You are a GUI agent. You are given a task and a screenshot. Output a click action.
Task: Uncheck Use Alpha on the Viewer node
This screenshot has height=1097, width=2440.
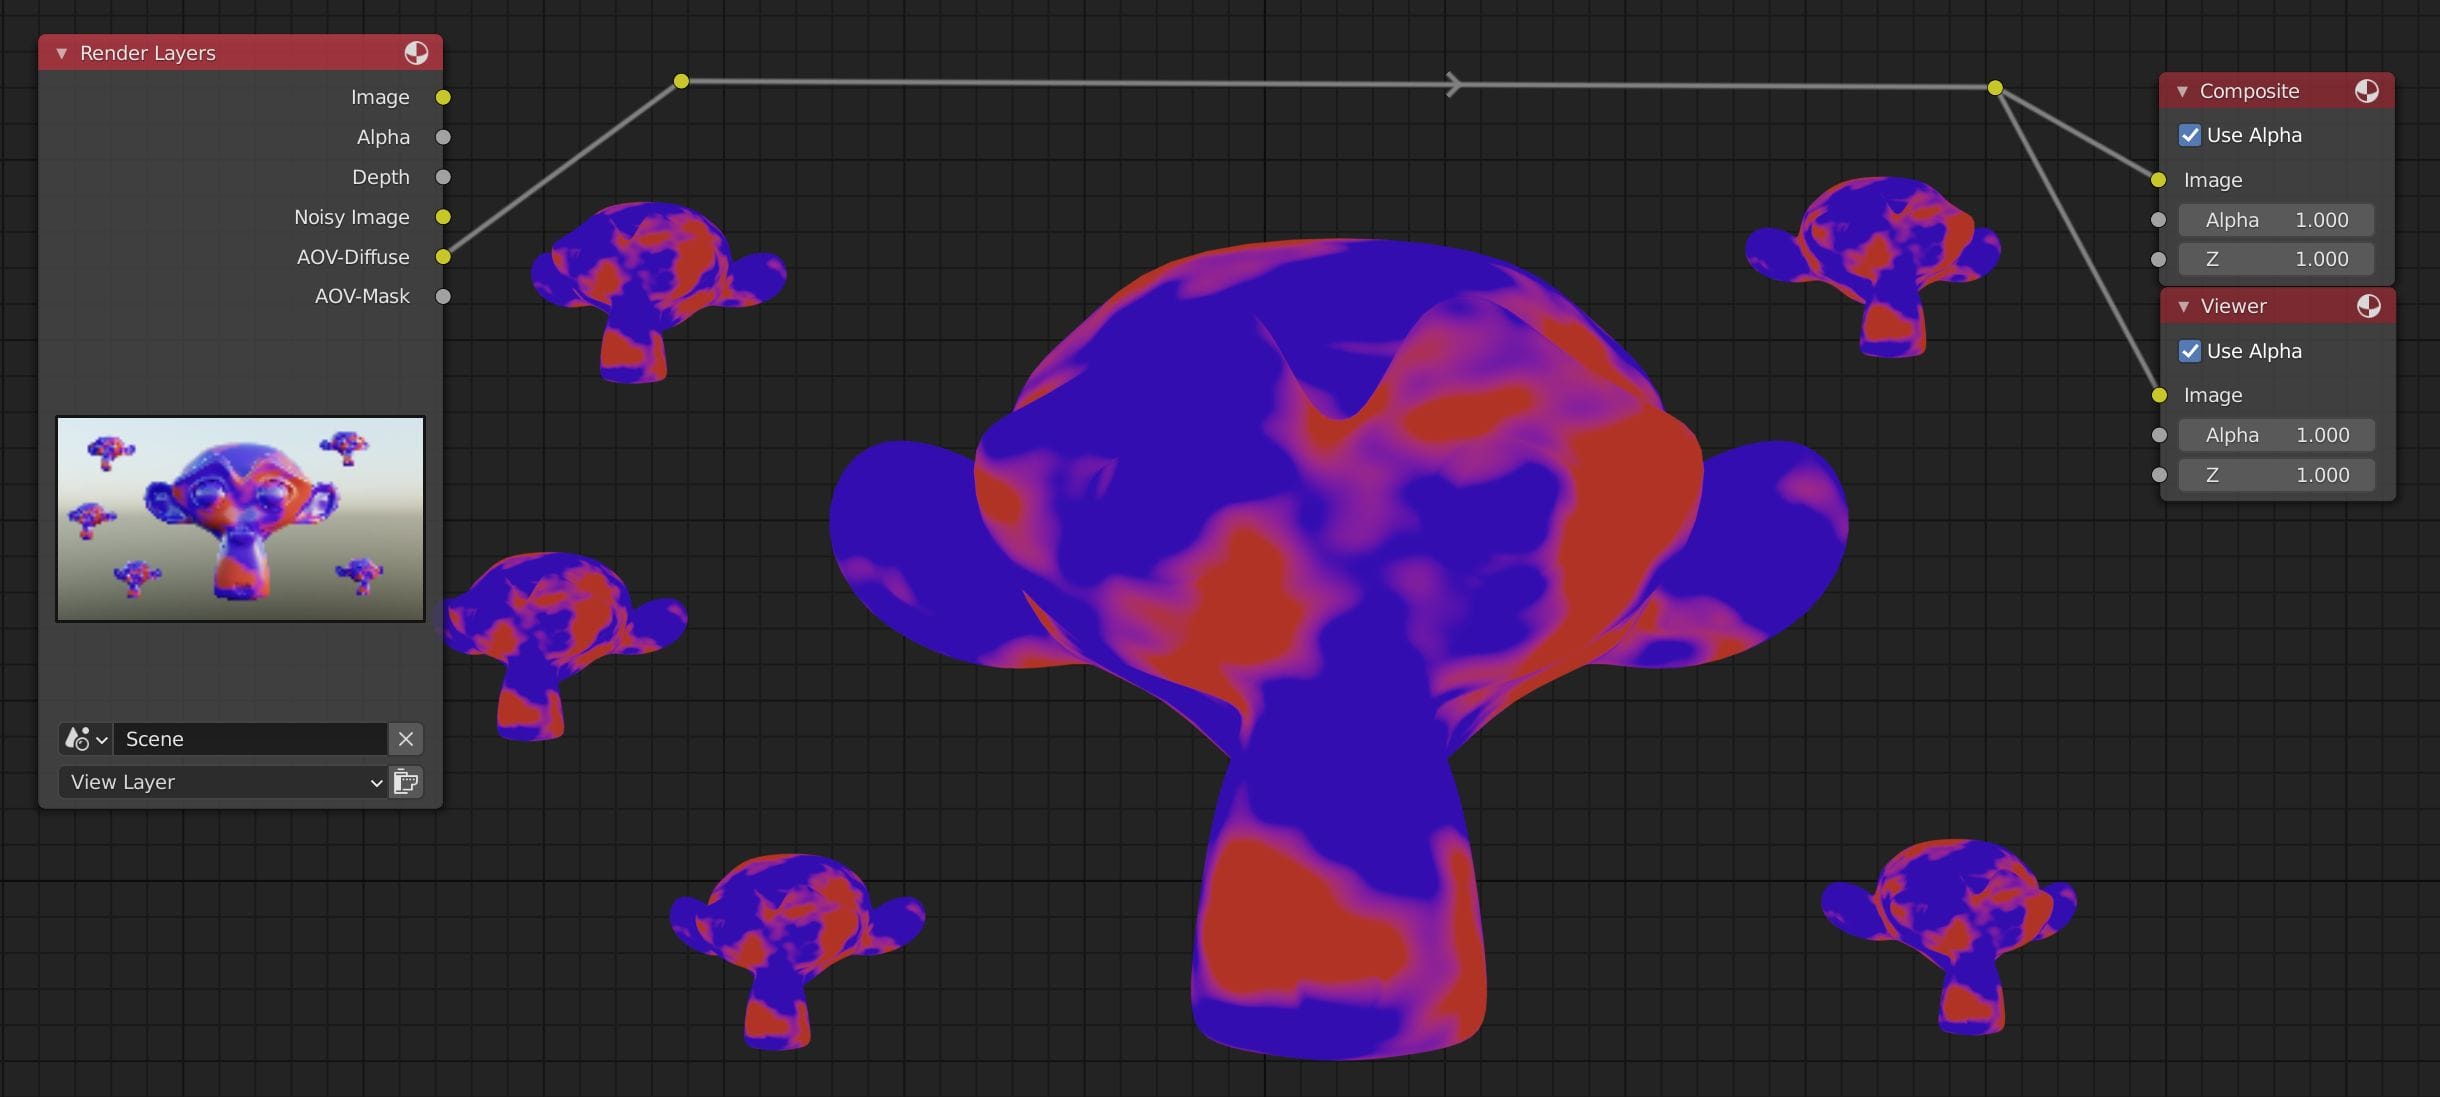2190,351
